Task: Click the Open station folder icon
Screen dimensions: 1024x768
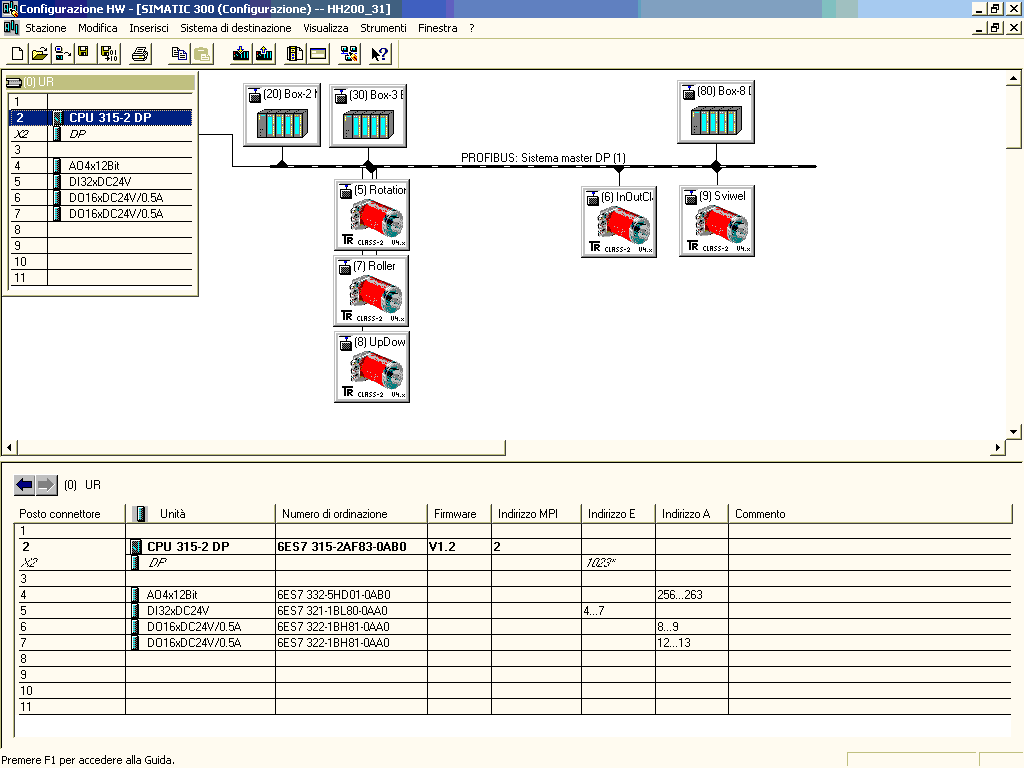Action: (39, 54)
